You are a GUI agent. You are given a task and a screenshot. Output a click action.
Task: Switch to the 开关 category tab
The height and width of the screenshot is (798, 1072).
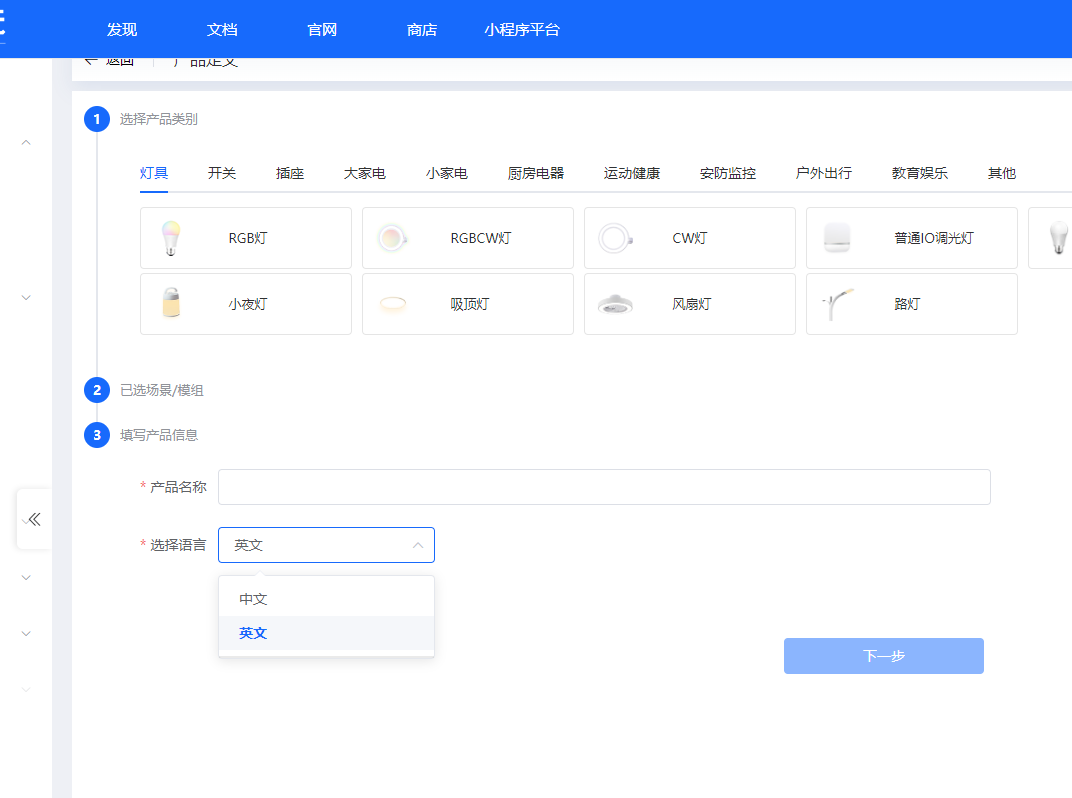coord(221,172)
